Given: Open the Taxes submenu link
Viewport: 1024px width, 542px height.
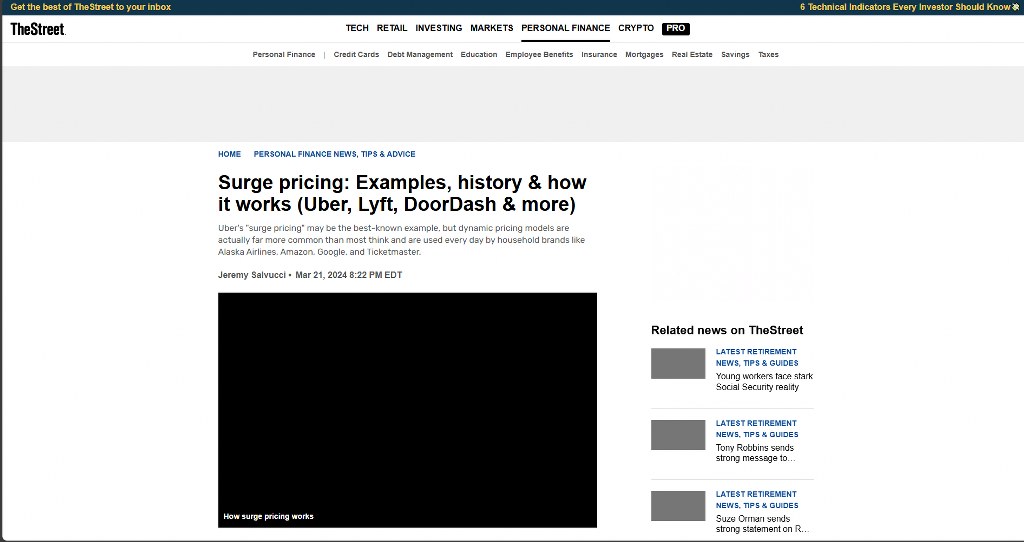Looking at the screenshot, I should point(769,55).
